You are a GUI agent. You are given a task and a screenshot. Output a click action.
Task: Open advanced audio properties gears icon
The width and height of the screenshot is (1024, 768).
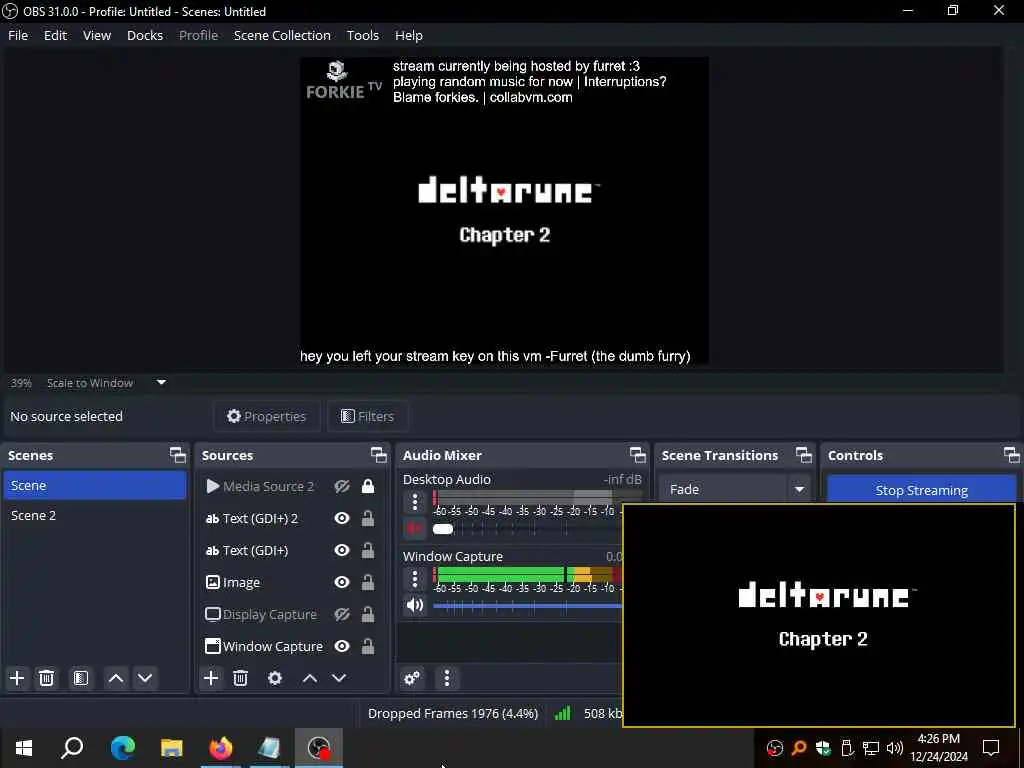click(x=412, y=678)
